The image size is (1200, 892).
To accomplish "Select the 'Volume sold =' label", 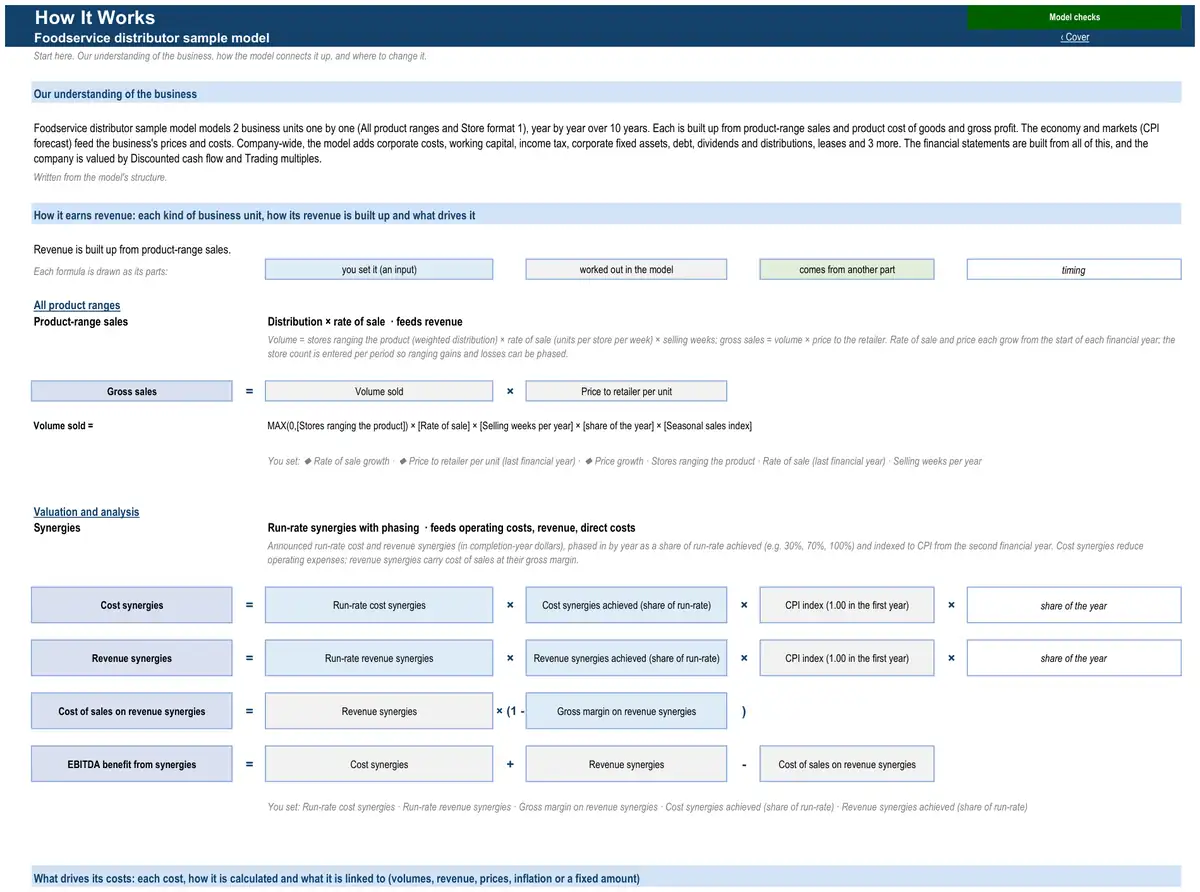I will pyautogui.click(x=63, y=426).
